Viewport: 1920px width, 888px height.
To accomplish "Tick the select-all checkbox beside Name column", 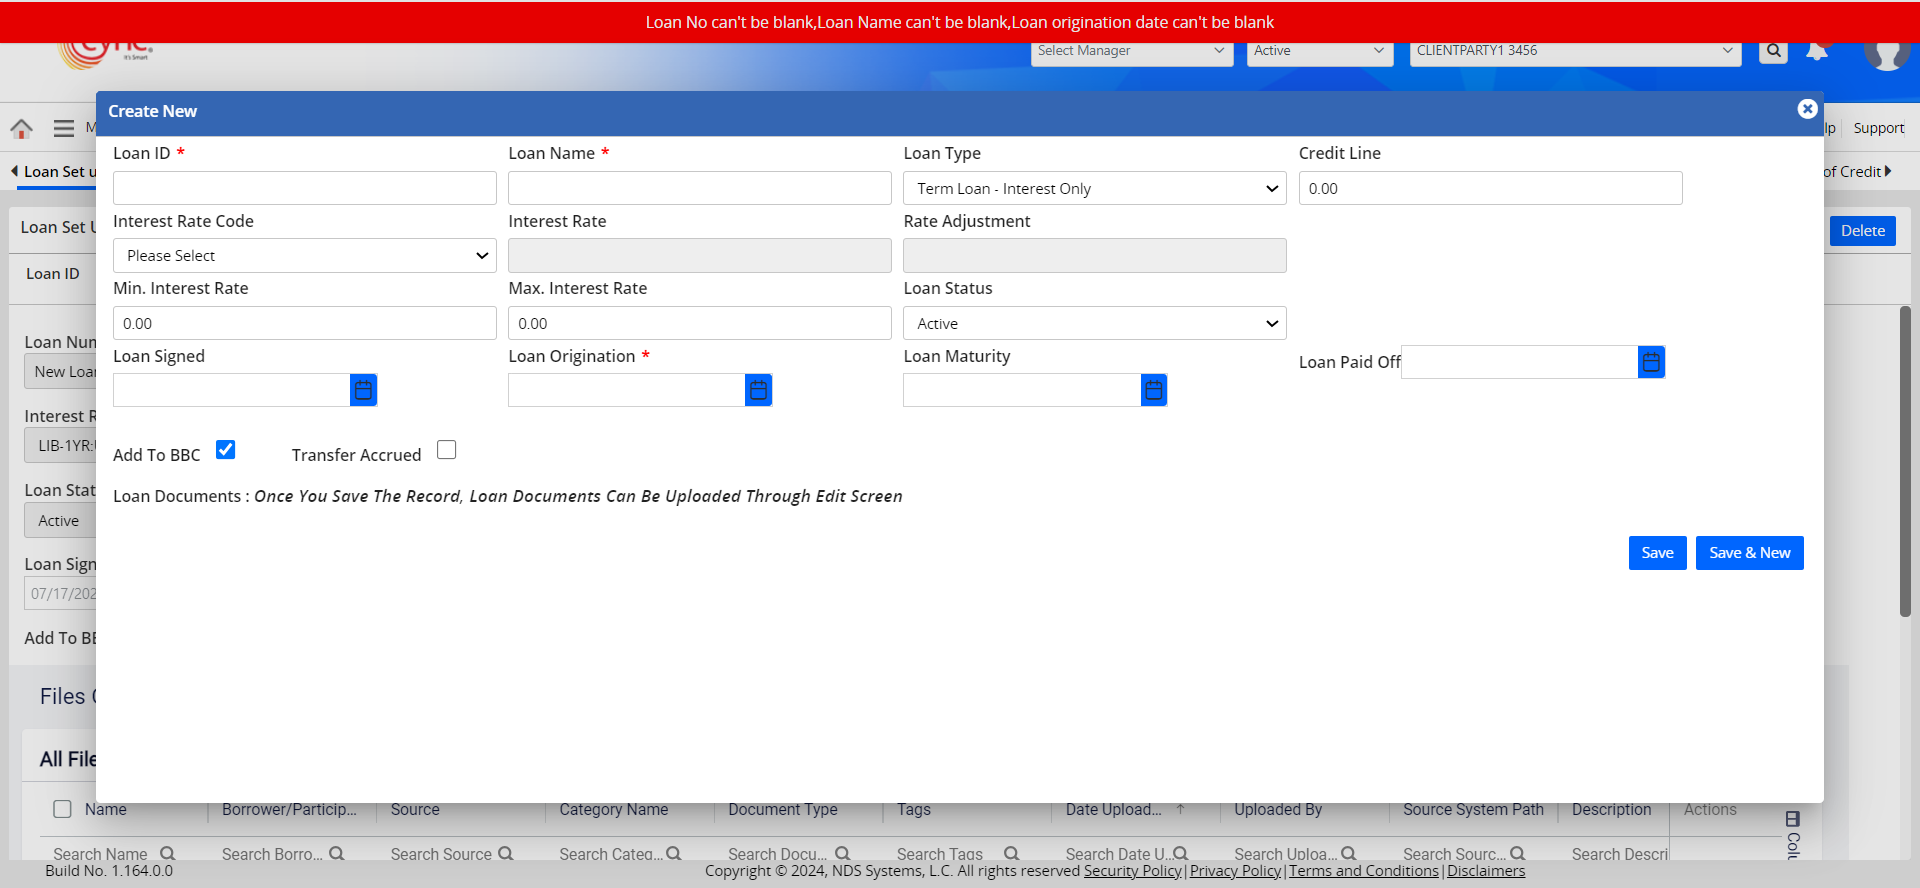I will click(x=62, y=809).
